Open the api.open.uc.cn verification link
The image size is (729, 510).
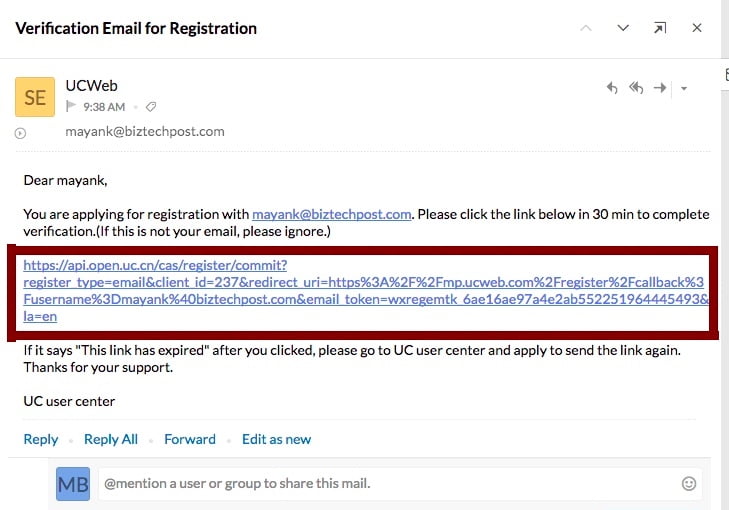(x=365, y=291)
